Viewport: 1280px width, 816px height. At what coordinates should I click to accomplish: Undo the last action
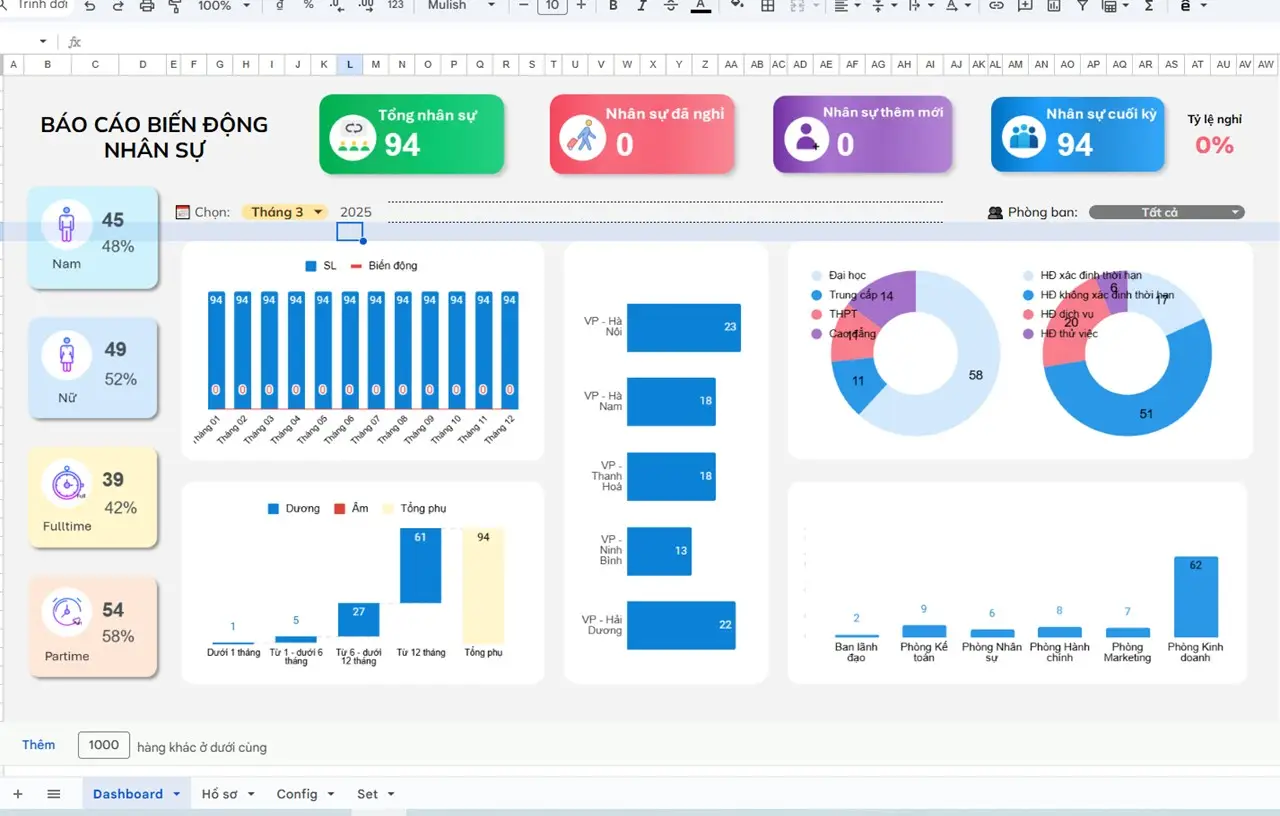(90, 6)
